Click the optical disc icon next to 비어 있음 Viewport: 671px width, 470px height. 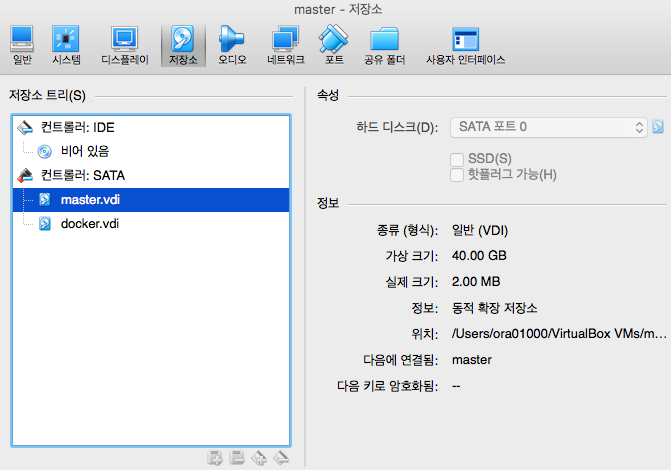(x=45, y=151)
